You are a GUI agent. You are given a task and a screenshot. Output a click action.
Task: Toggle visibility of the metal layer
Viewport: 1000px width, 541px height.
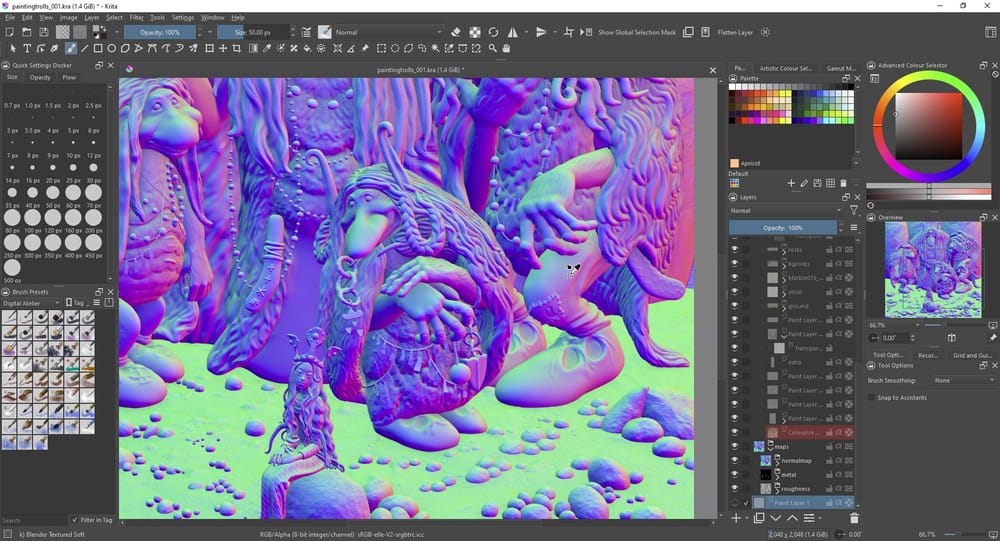[x=734, y=475]
